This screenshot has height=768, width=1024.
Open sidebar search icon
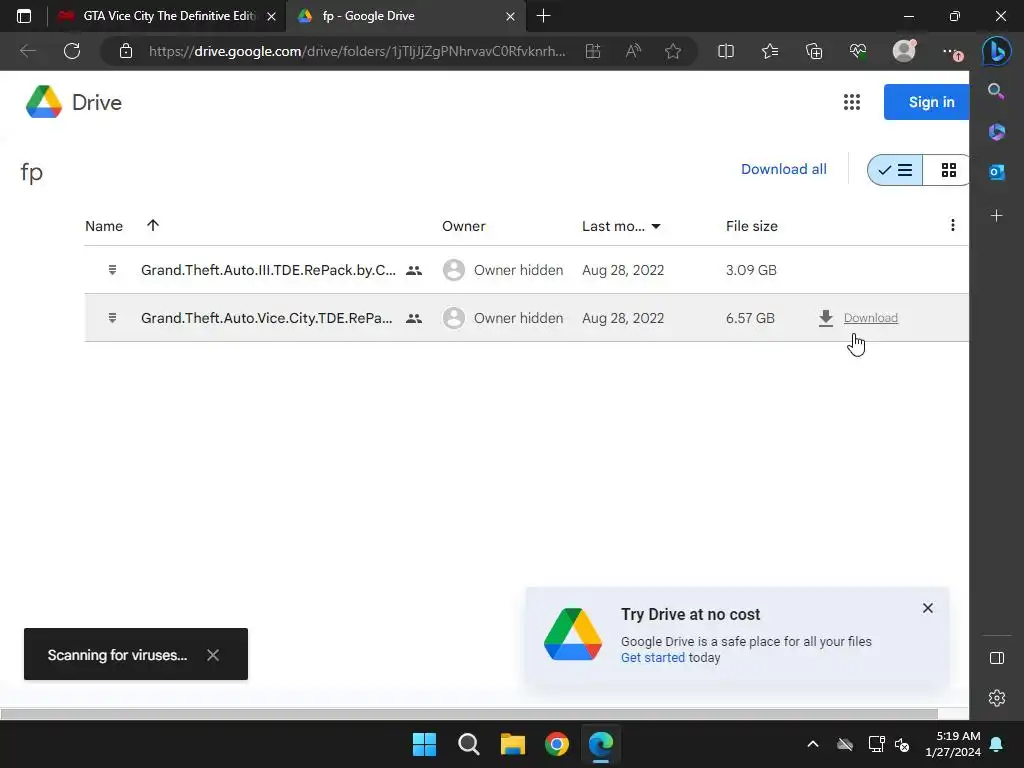point(996,91)
